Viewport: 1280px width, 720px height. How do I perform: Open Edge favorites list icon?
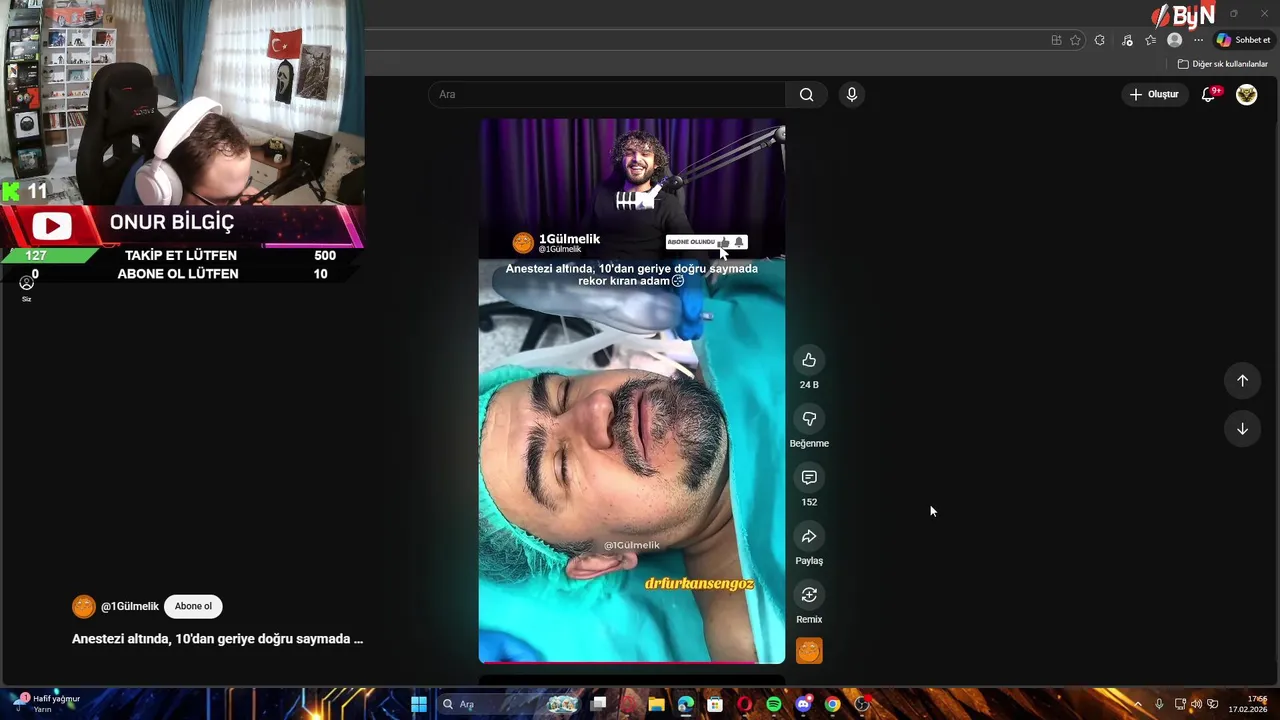coord(1150,40)
